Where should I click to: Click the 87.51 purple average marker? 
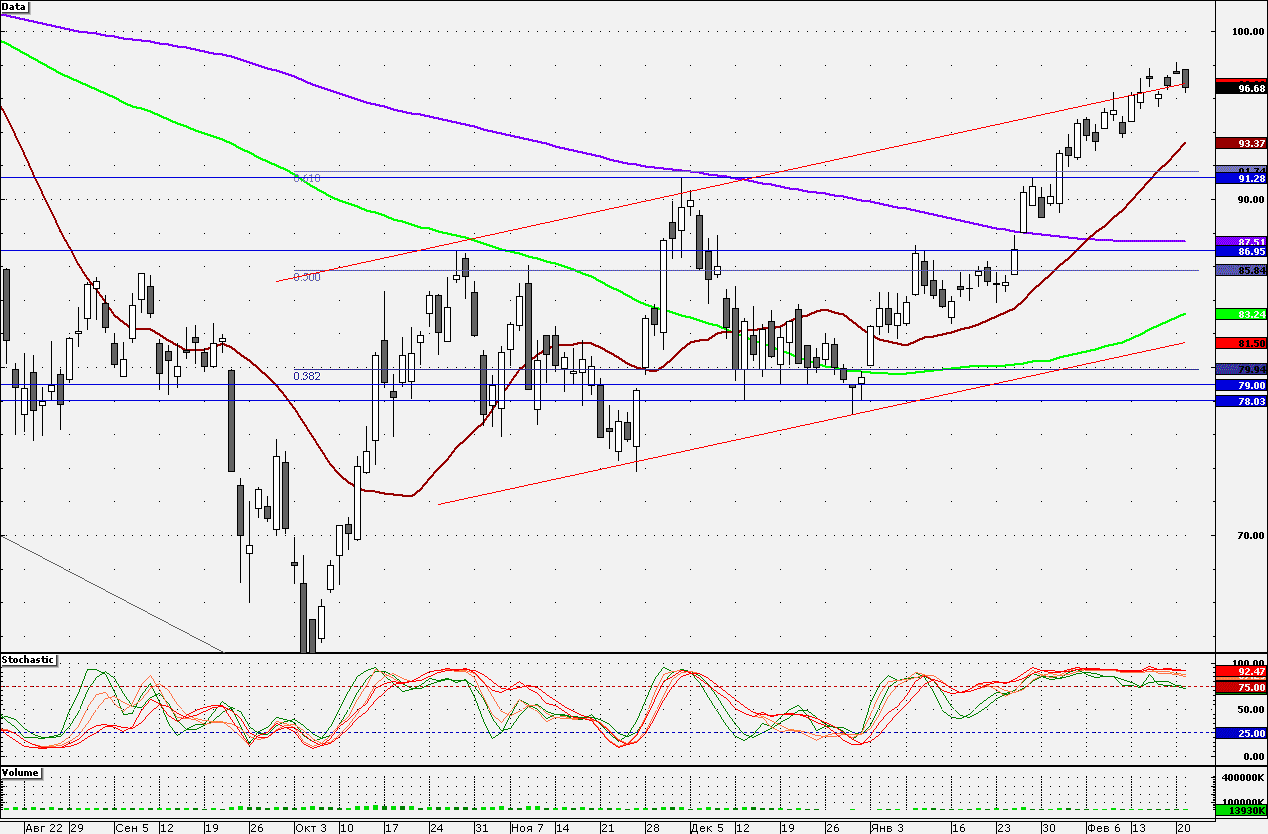pyautogui.click(x=1240, y=242)
